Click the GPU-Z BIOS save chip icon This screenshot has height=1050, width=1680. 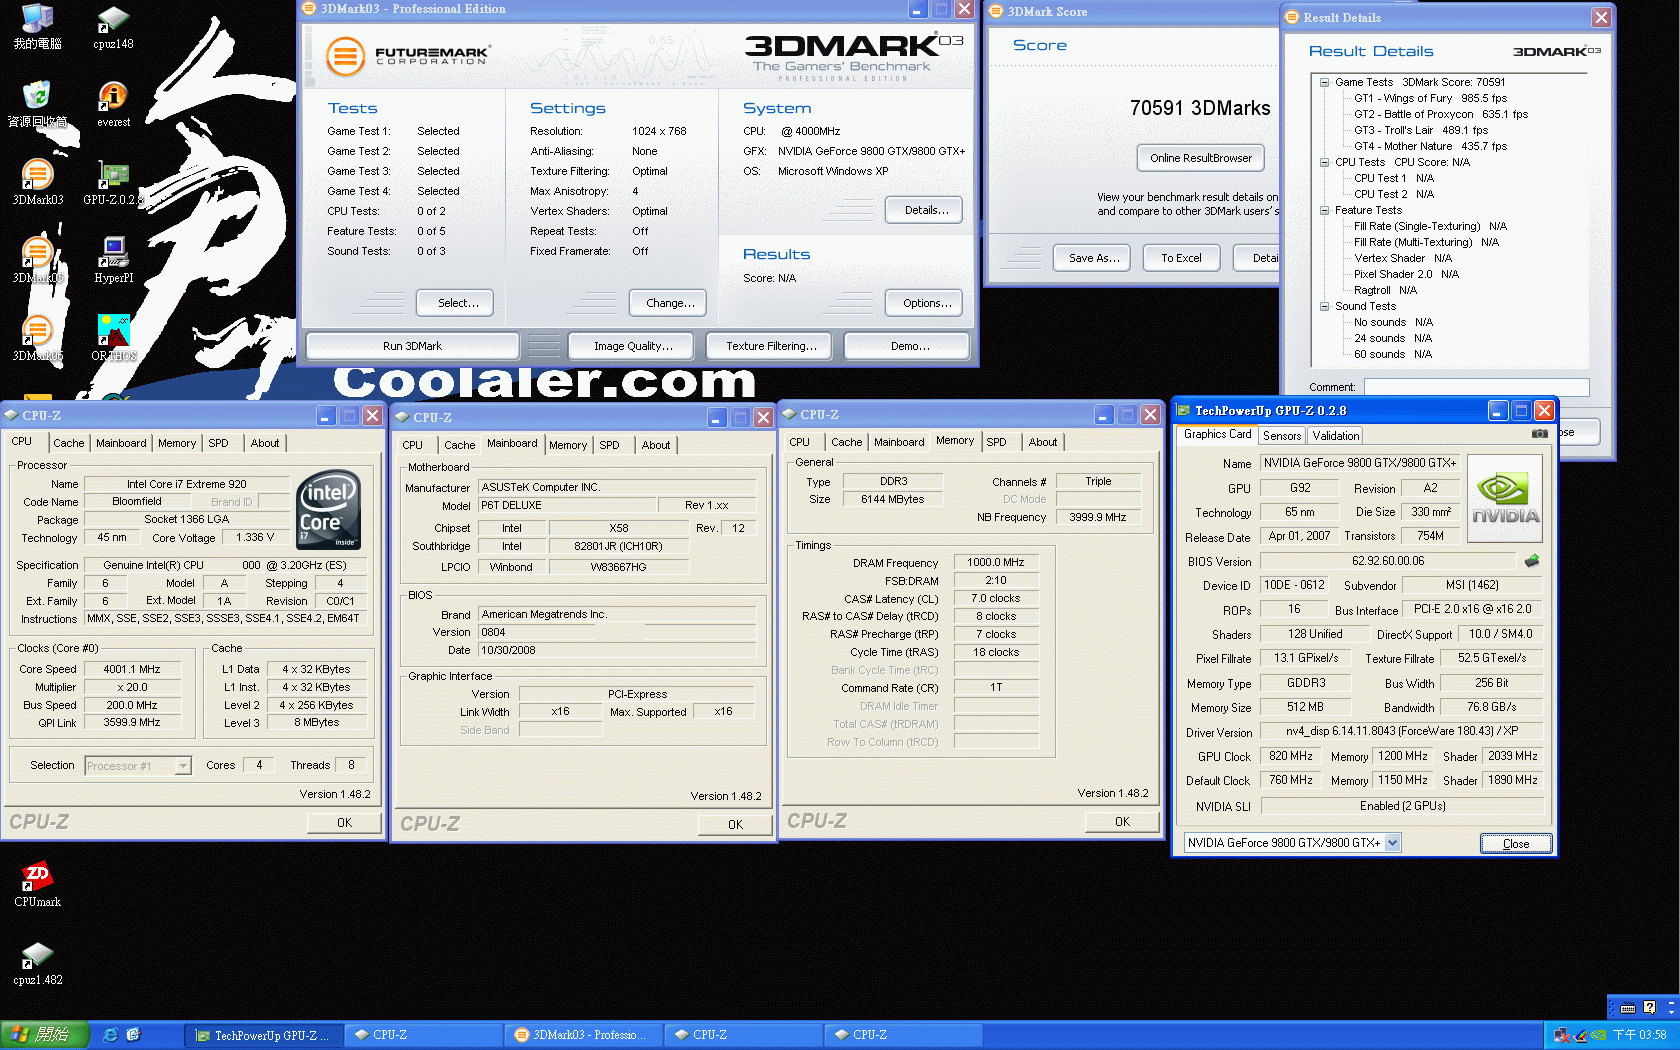tap(1531, 561)
